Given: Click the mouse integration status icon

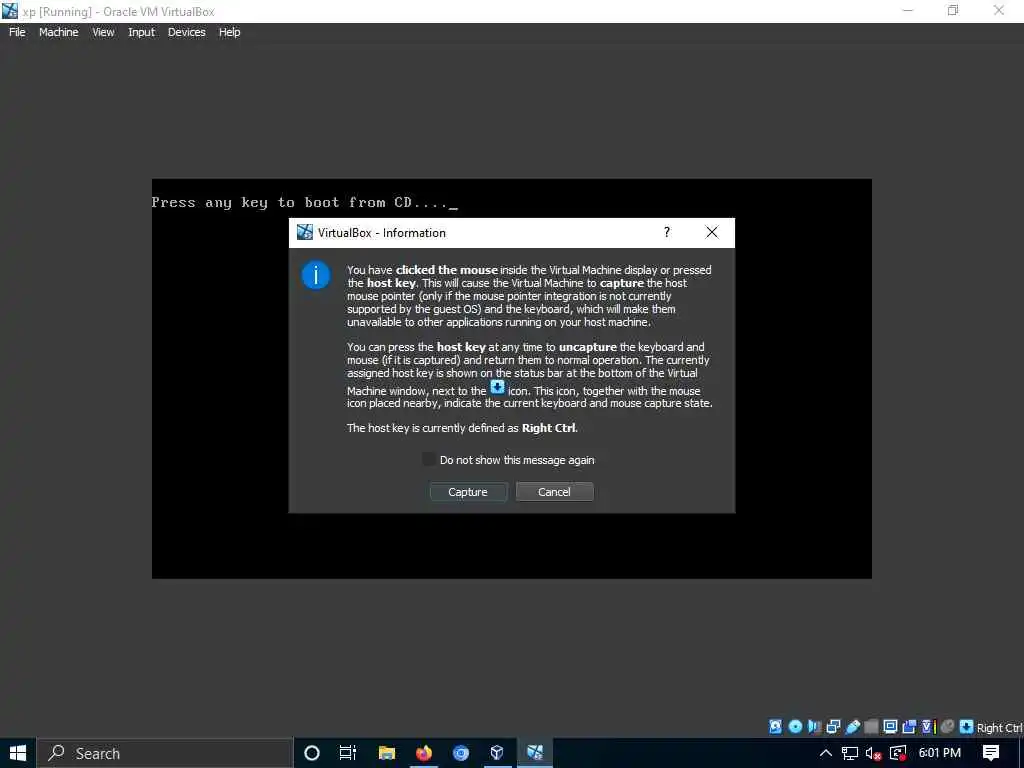Looking at the screenshot, I should [948, 727].
